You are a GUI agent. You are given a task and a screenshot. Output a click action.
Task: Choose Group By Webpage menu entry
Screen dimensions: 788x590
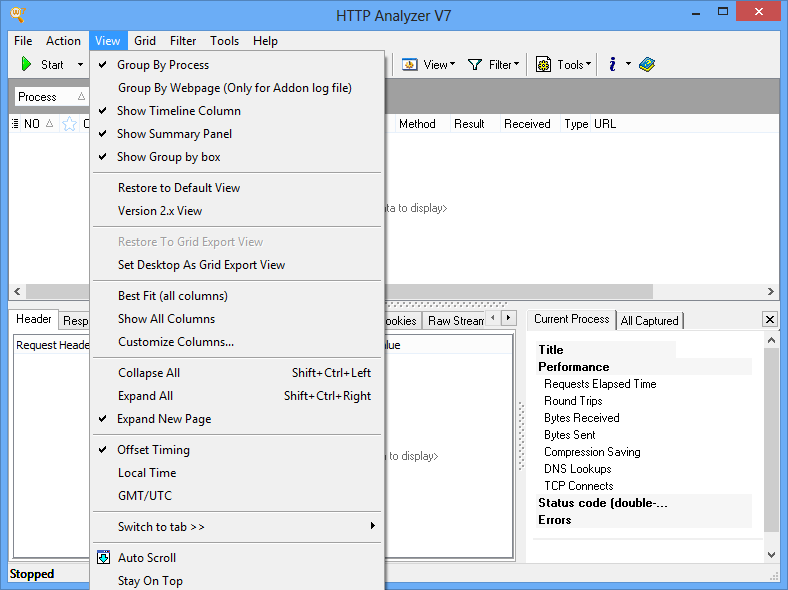pos(237,88)
